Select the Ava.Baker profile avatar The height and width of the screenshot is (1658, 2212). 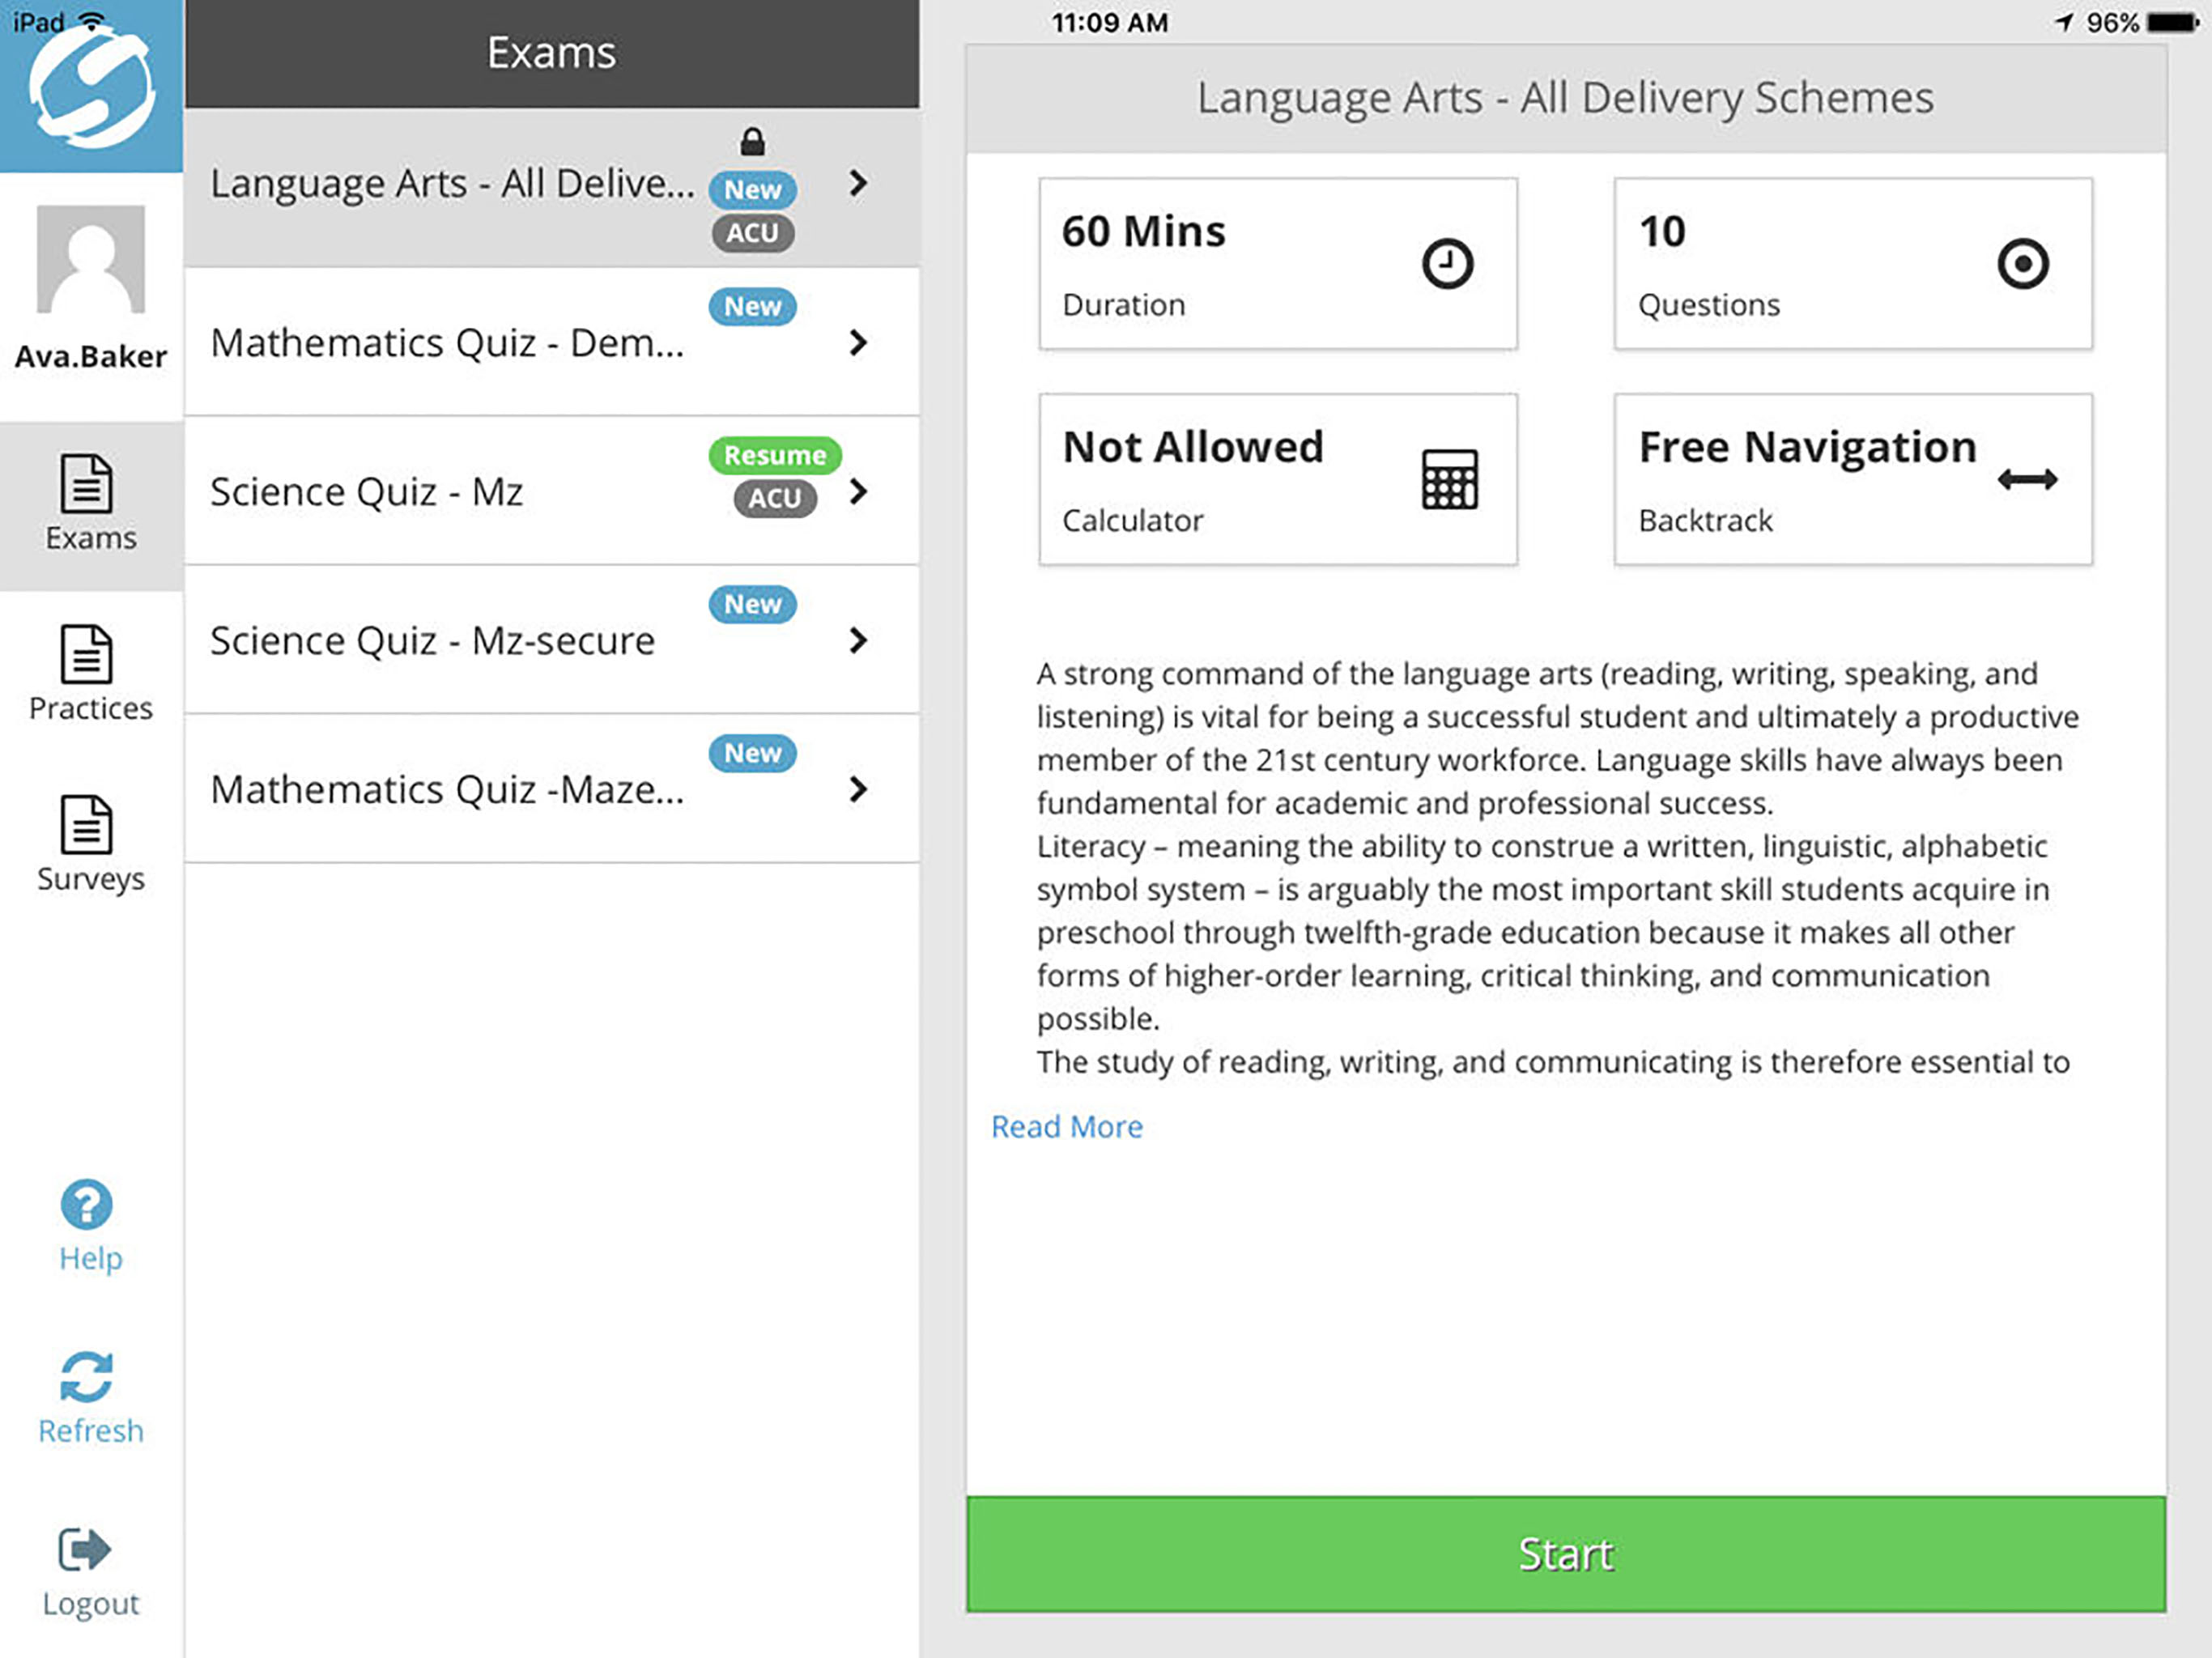pos(91,260)
